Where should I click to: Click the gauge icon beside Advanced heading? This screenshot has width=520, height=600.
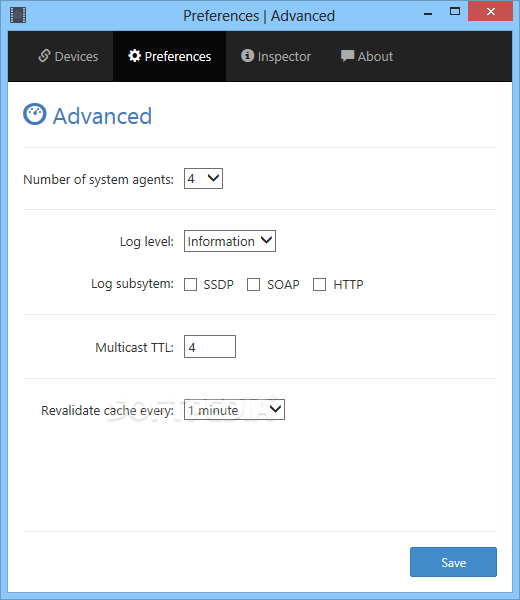(34, 114)
